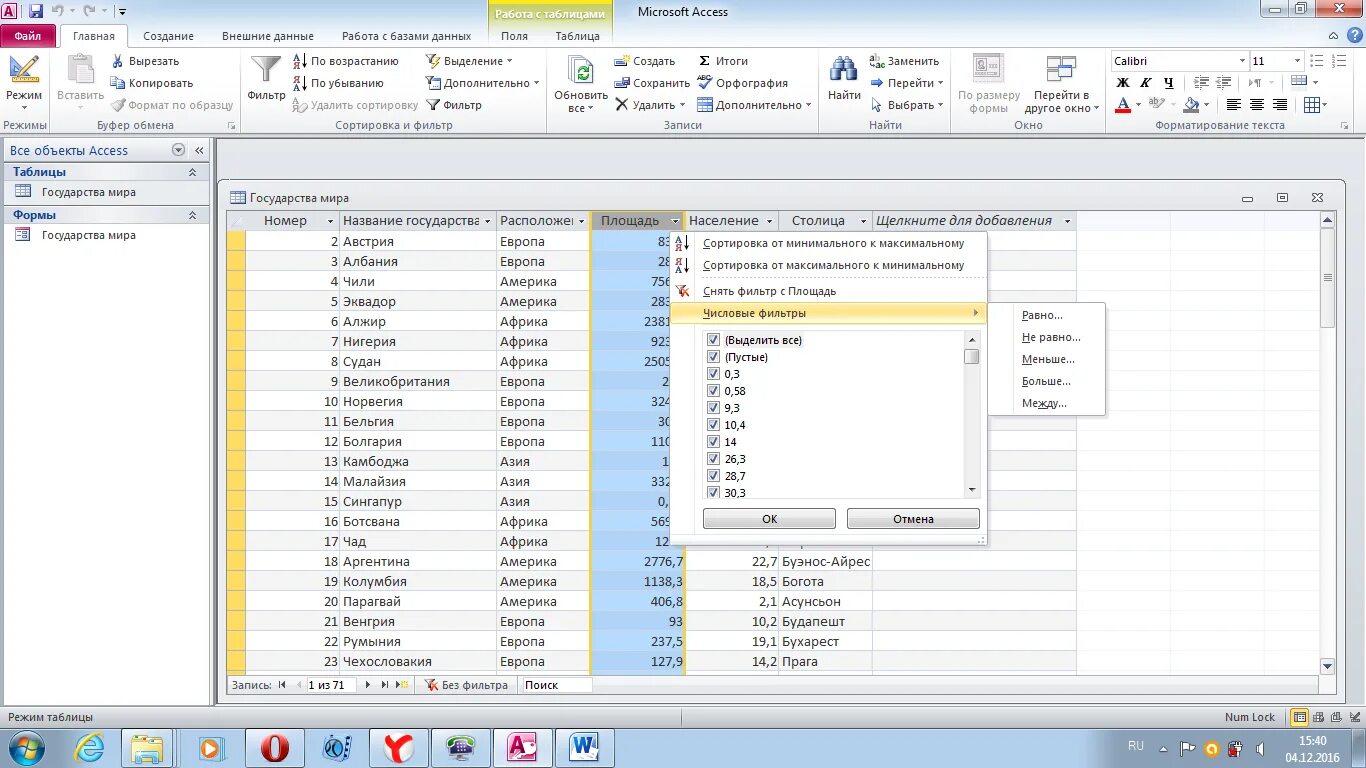Open the Площадь column dropdown arrow
1366x768 pixels.
point(675,221)
